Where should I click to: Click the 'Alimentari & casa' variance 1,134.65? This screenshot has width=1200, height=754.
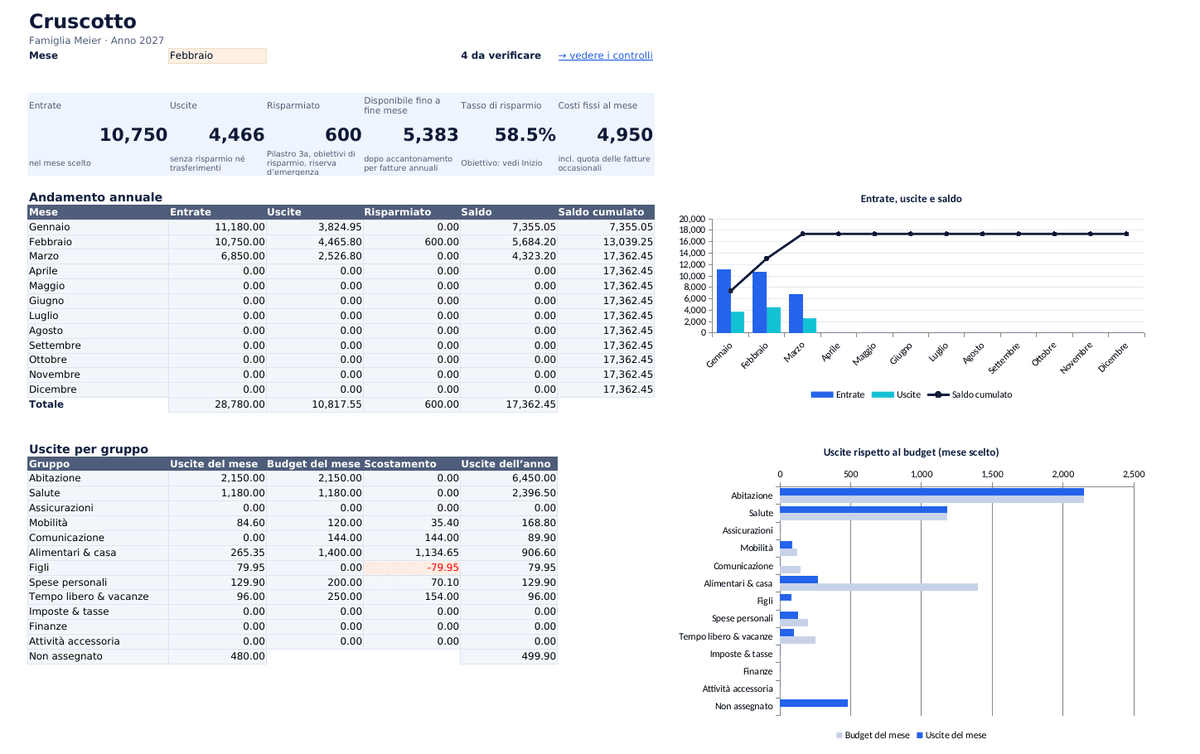click(411, 552)
